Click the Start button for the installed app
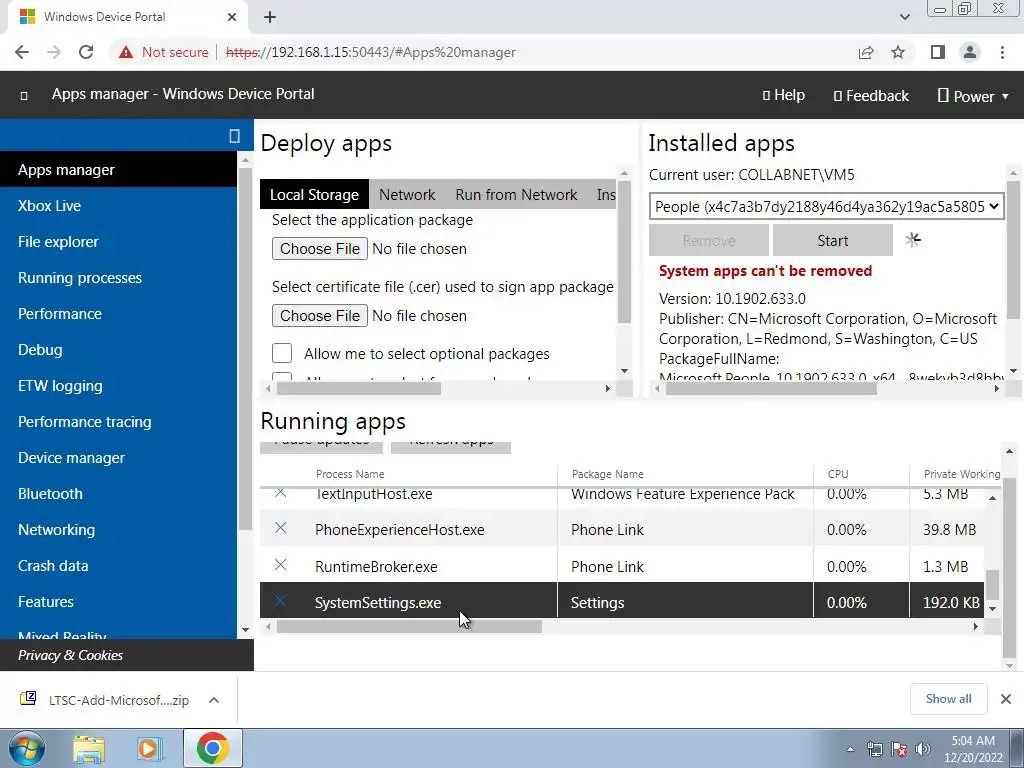The height and width of the screenshot is (768, 1024). point(833,240)
